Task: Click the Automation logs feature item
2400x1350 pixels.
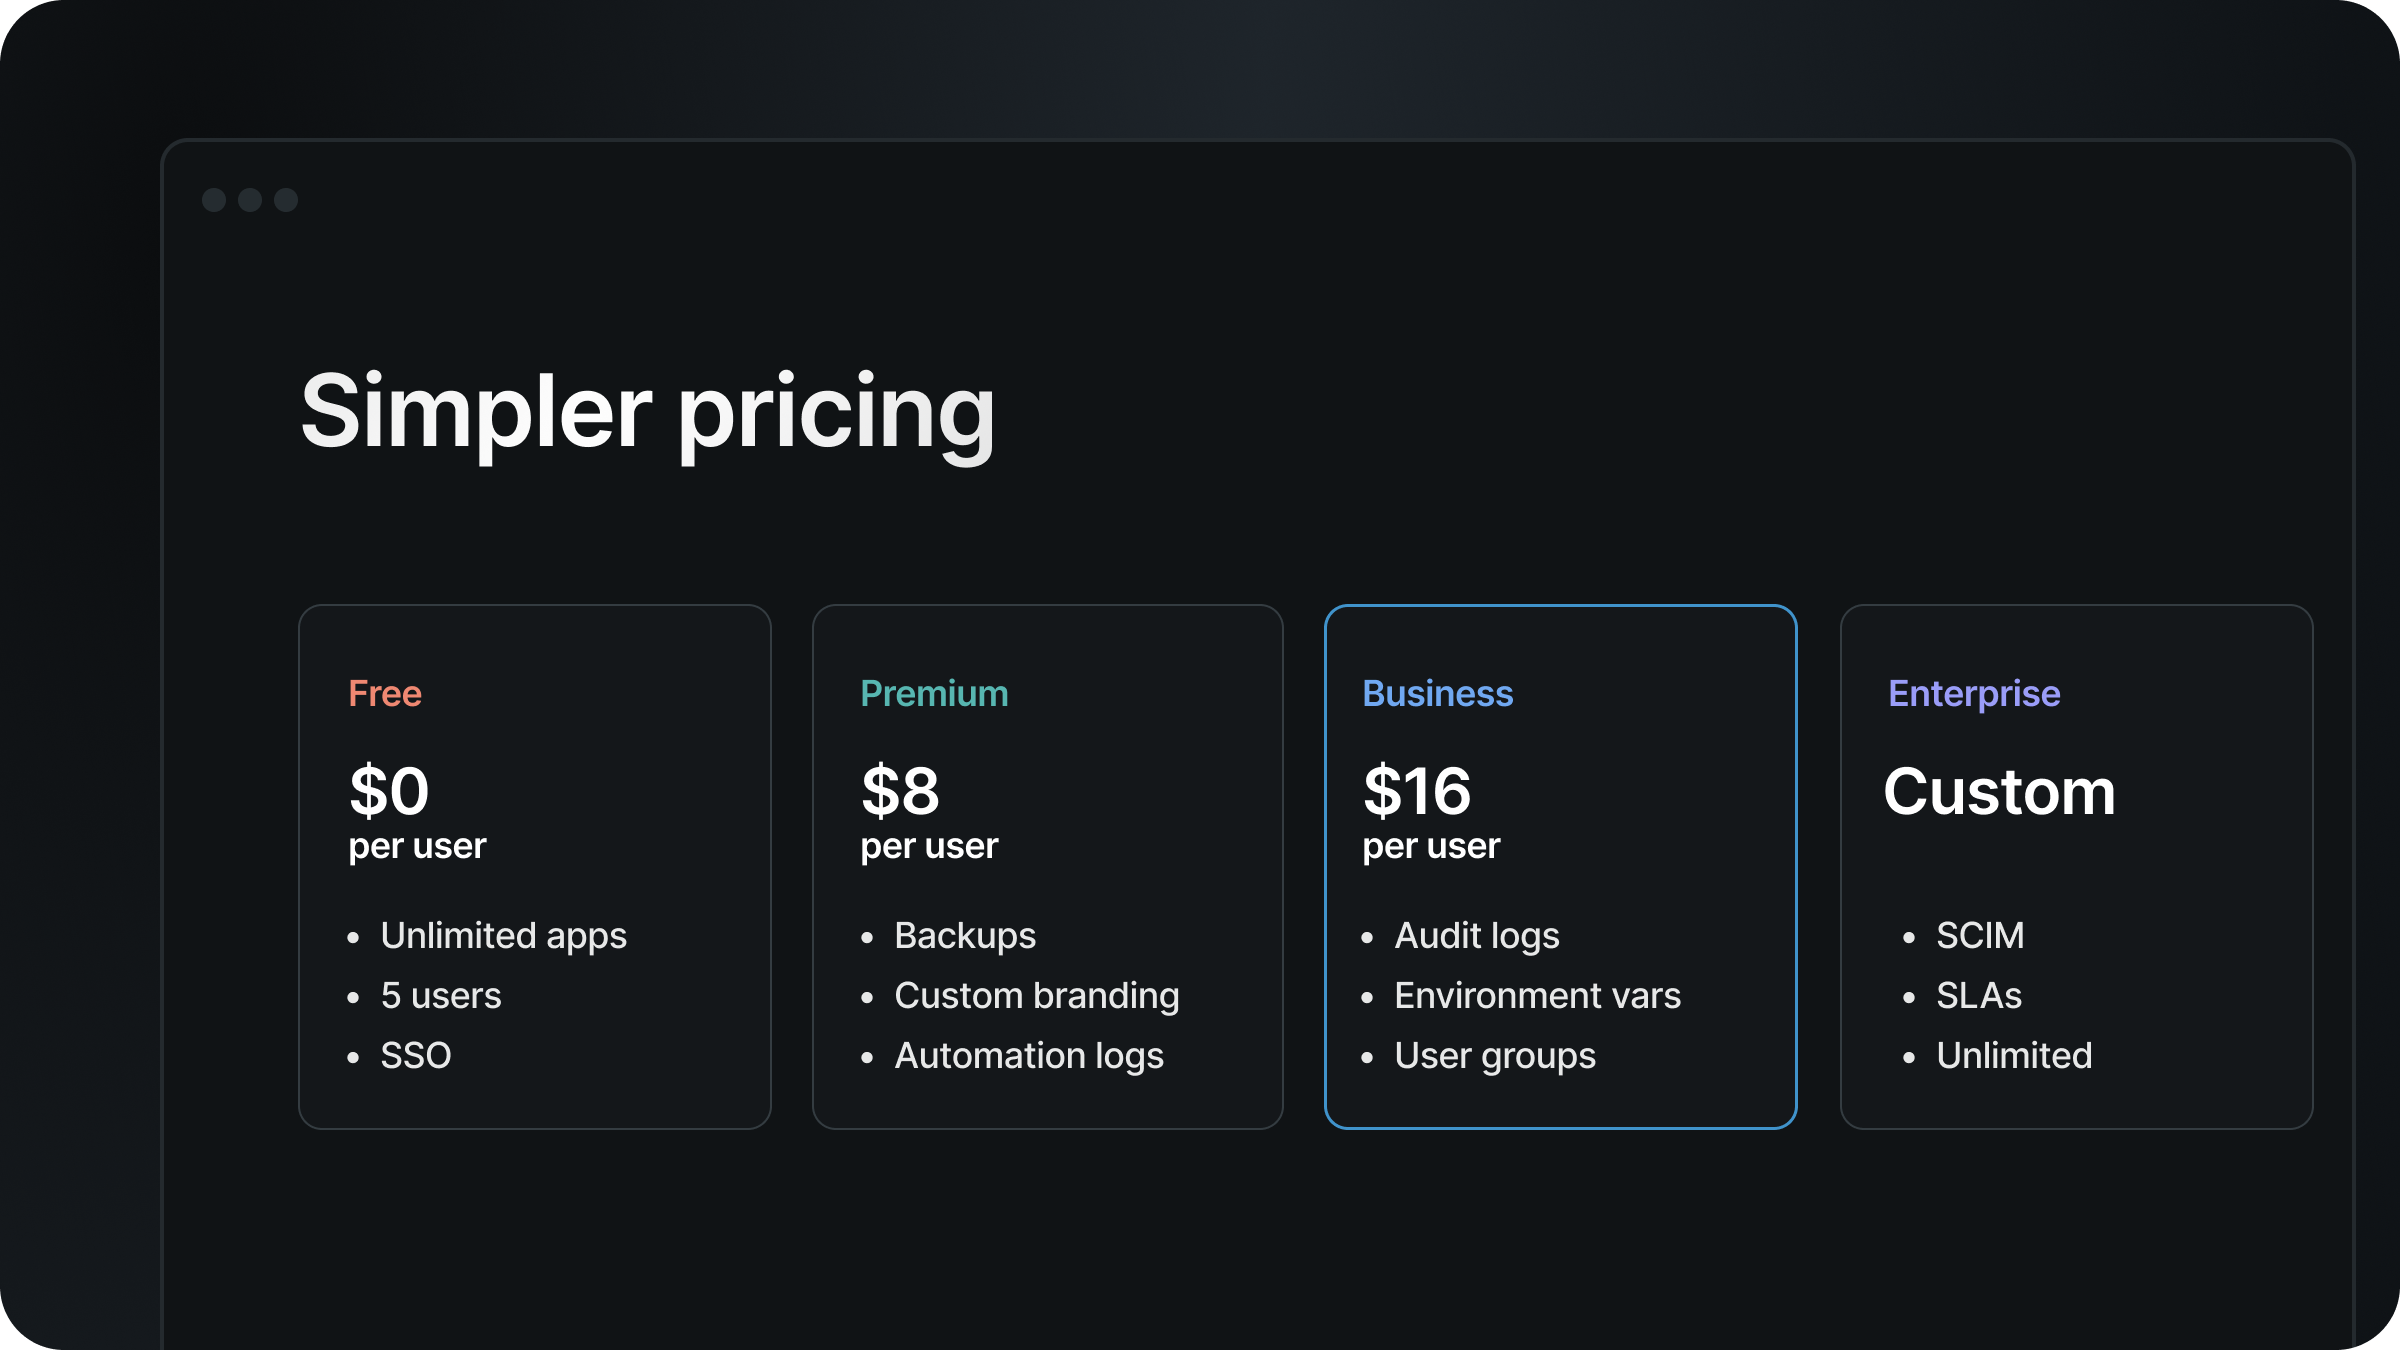Action: point(1029,1056)
